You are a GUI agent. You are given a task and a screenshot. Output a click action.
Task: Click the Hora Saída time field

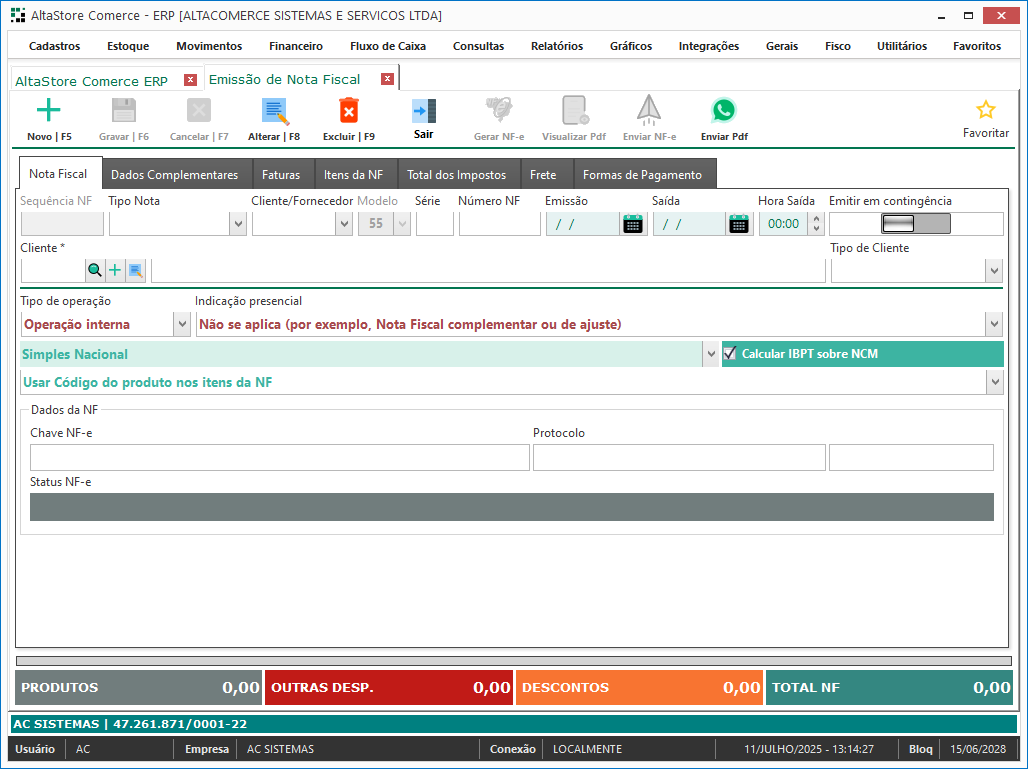coord(784,224)
